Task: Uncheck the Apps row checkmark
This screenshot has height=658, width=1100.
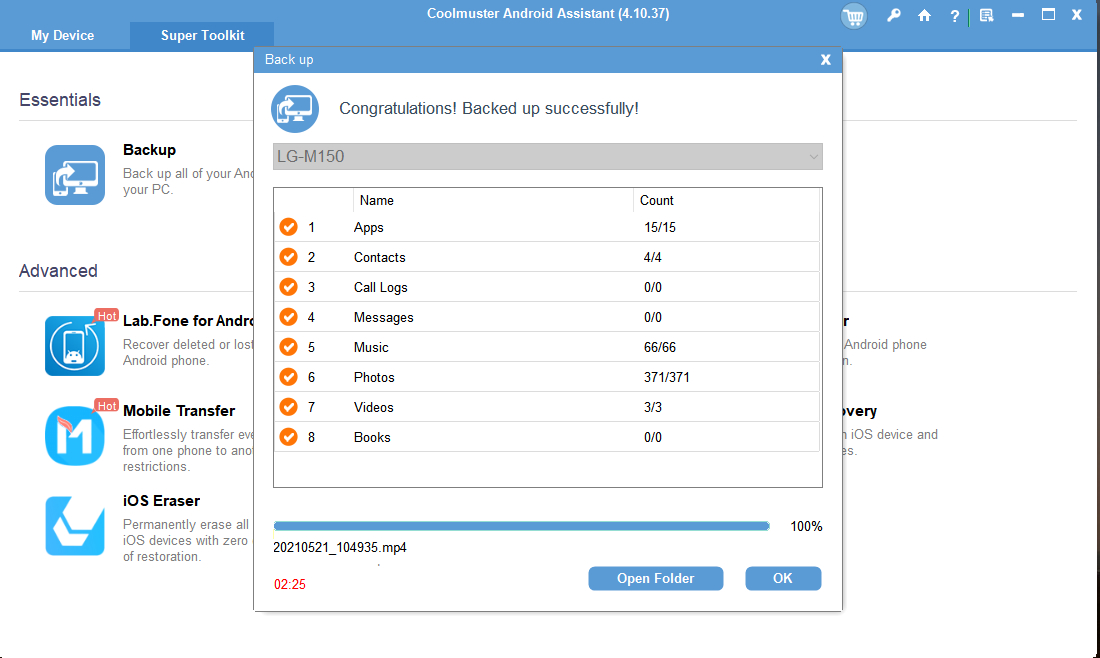Action: tap(288, 227)
